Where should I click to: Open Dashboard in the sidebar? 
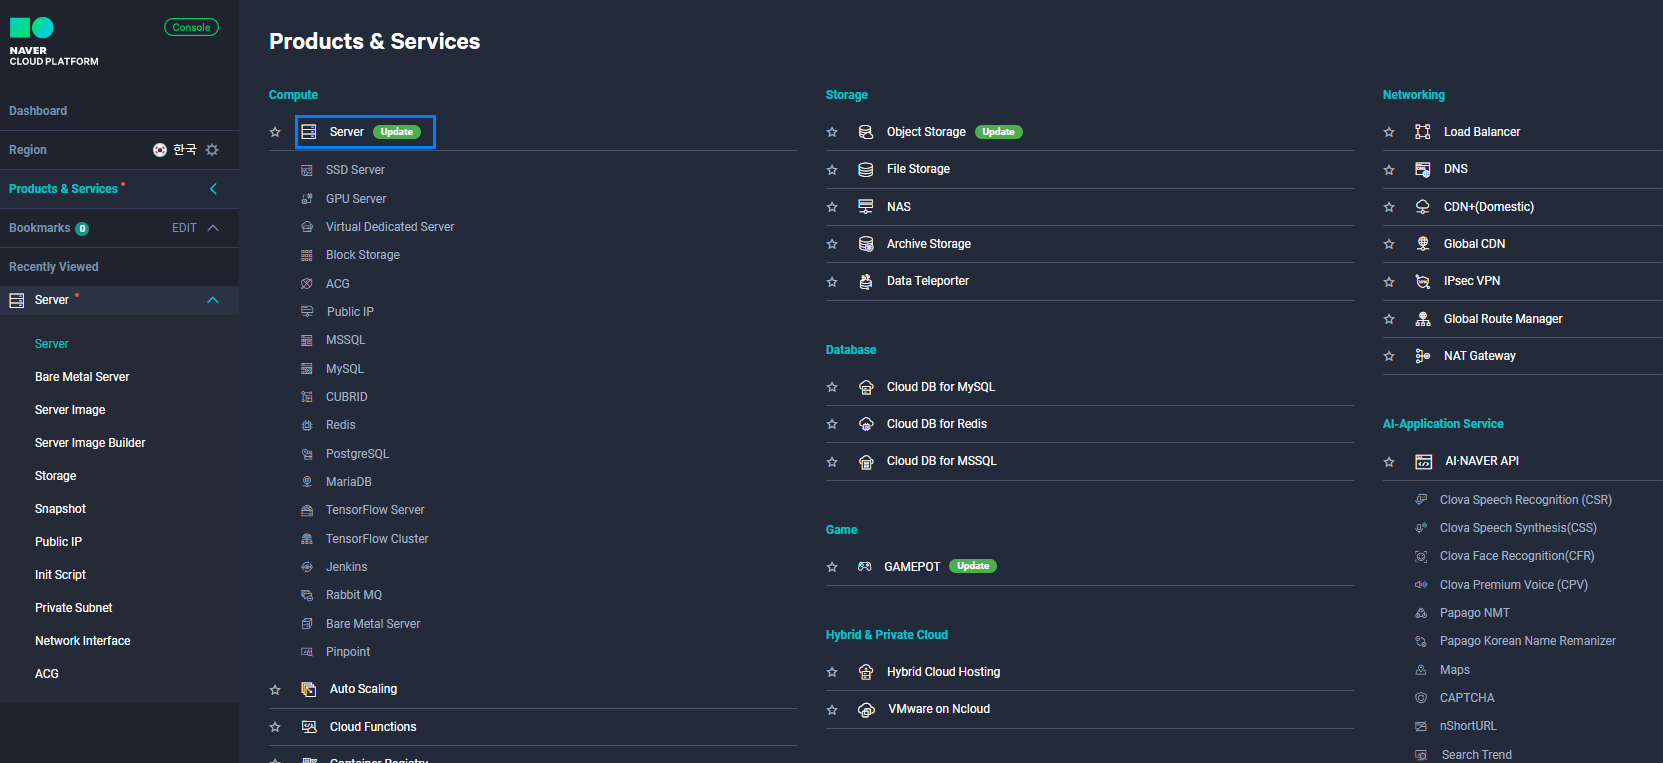coord(38,111)
